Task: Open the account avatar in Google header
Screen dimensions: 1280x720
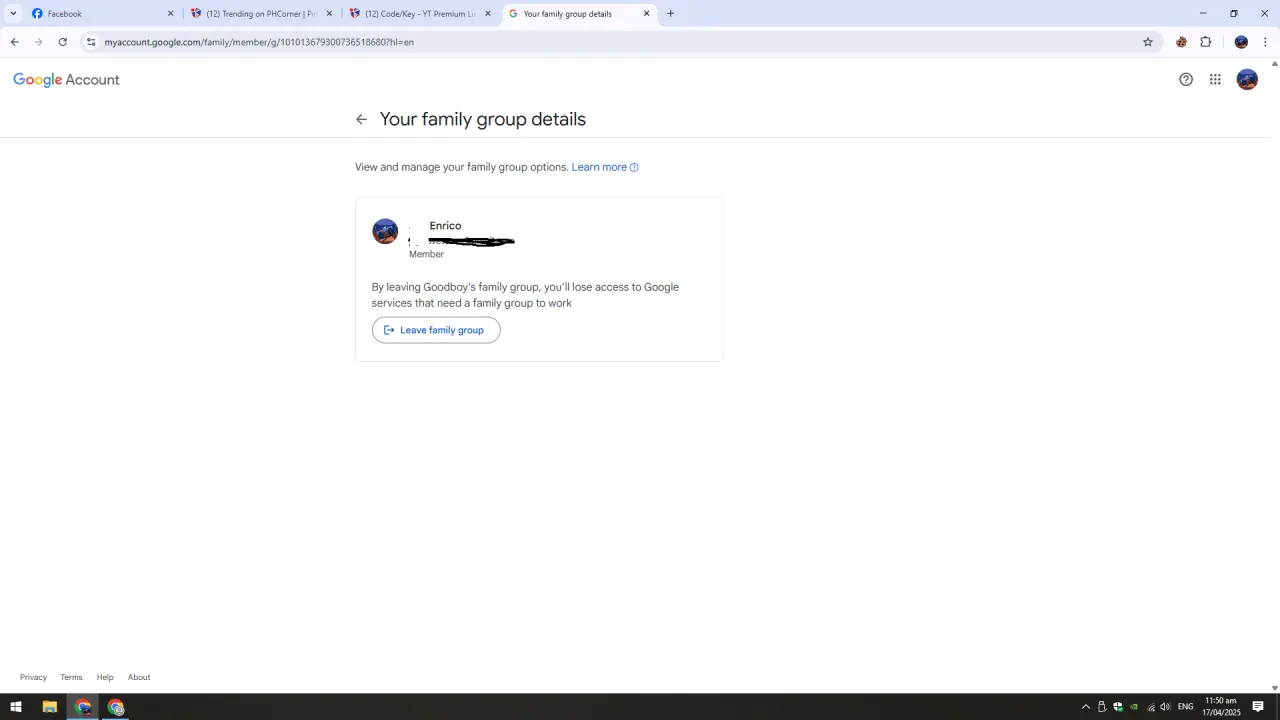Action: [1247, 80]
